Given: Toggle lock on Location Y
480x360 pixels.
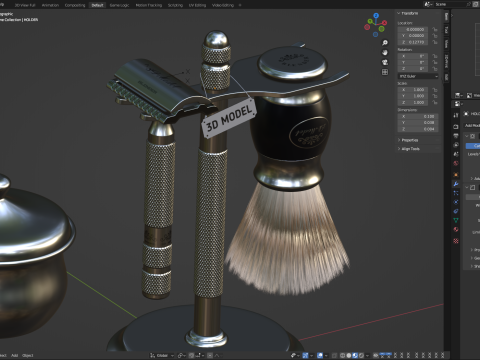Looking at the screenshot, I should (435, 36).
